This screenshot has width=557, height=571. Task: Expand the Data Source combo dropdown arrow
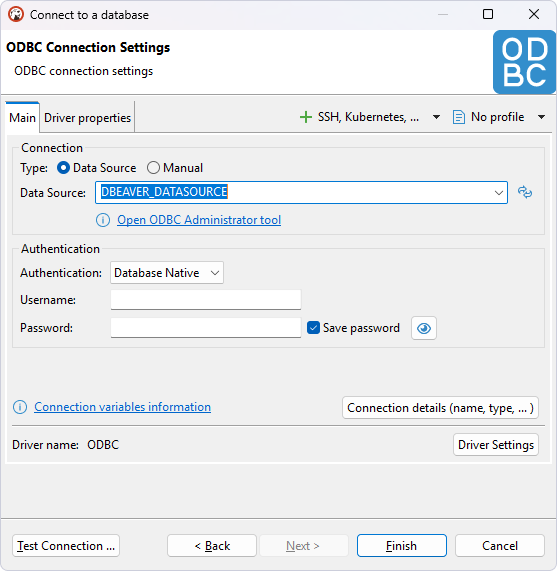pyautogui.click(x=498, y=192)
